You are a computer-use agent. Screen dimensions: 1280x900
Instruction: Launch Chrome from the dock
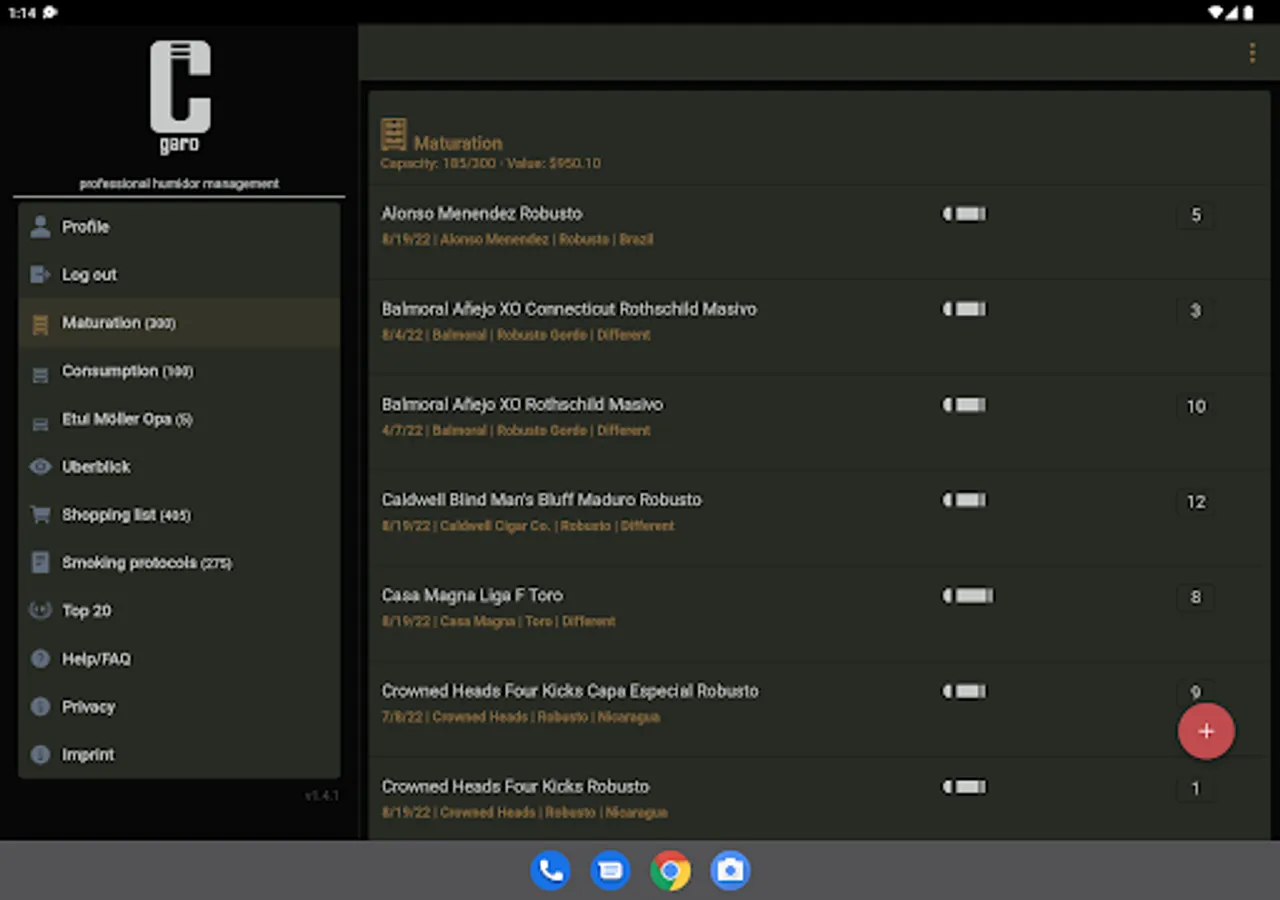(670, 870)
